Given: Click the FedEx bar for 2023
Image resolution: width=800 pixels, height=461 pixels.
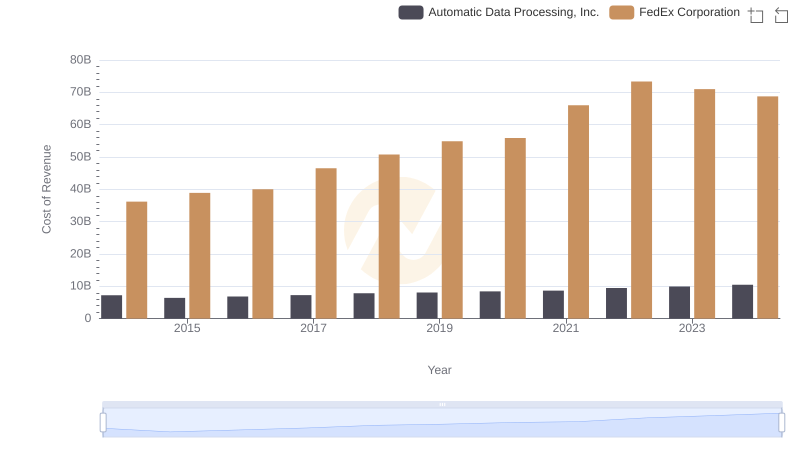Looking at the screenshot, I should pyautogui.click(x=704, y=204).
